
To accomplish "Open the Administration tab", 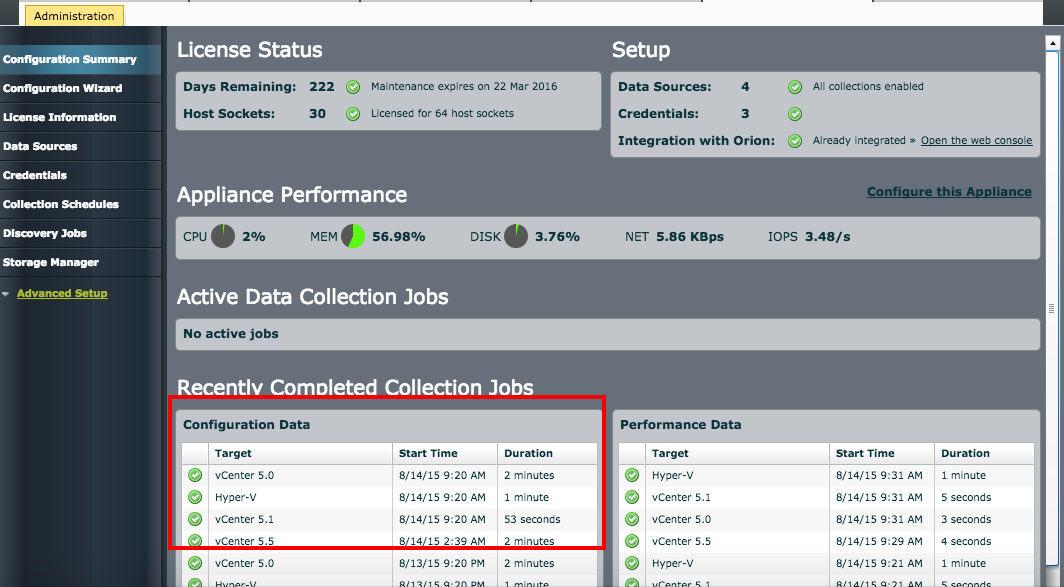I will [74, 16].
